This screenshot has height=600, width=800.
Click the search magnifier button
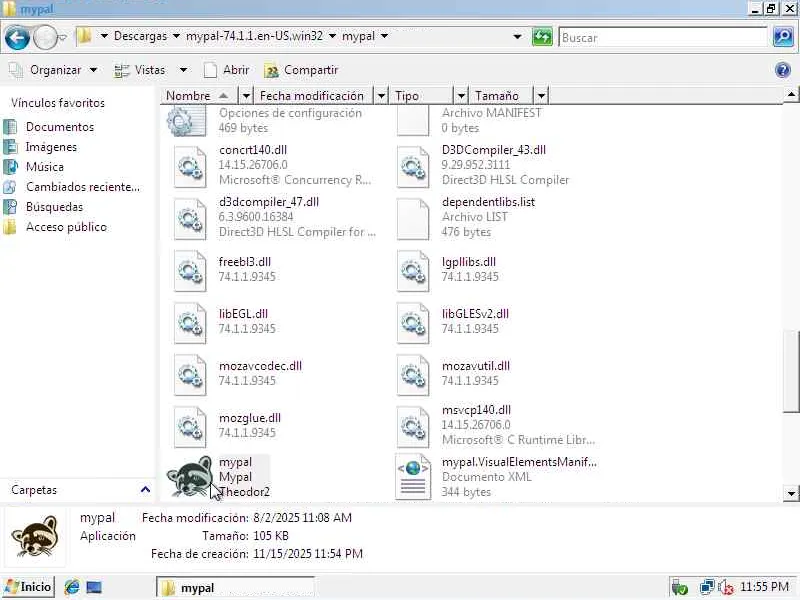point(783,37)
